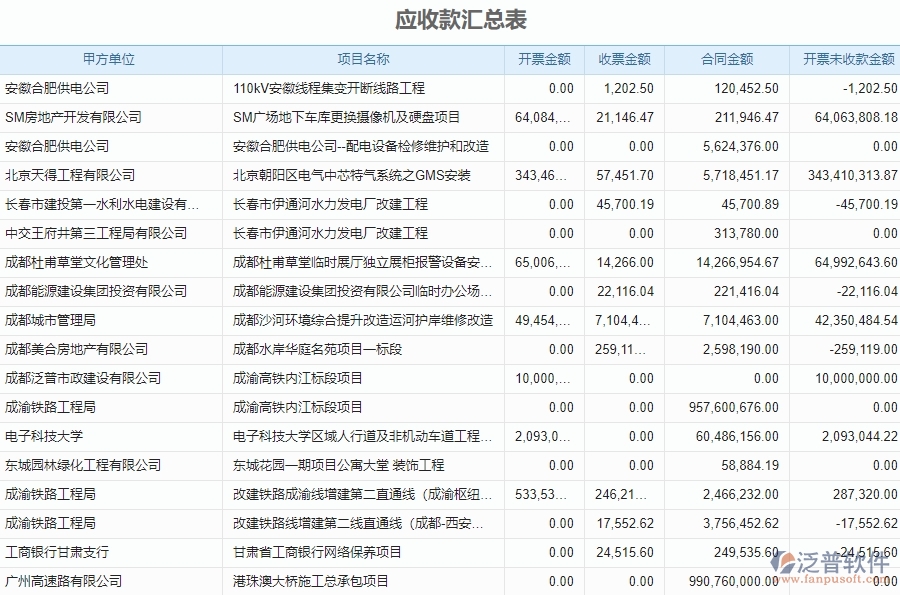Screen dimensions: 900x595
Task: Expand the truncated 改建铁路成渝线增建第二直通线 name
Action: point(362,494)
